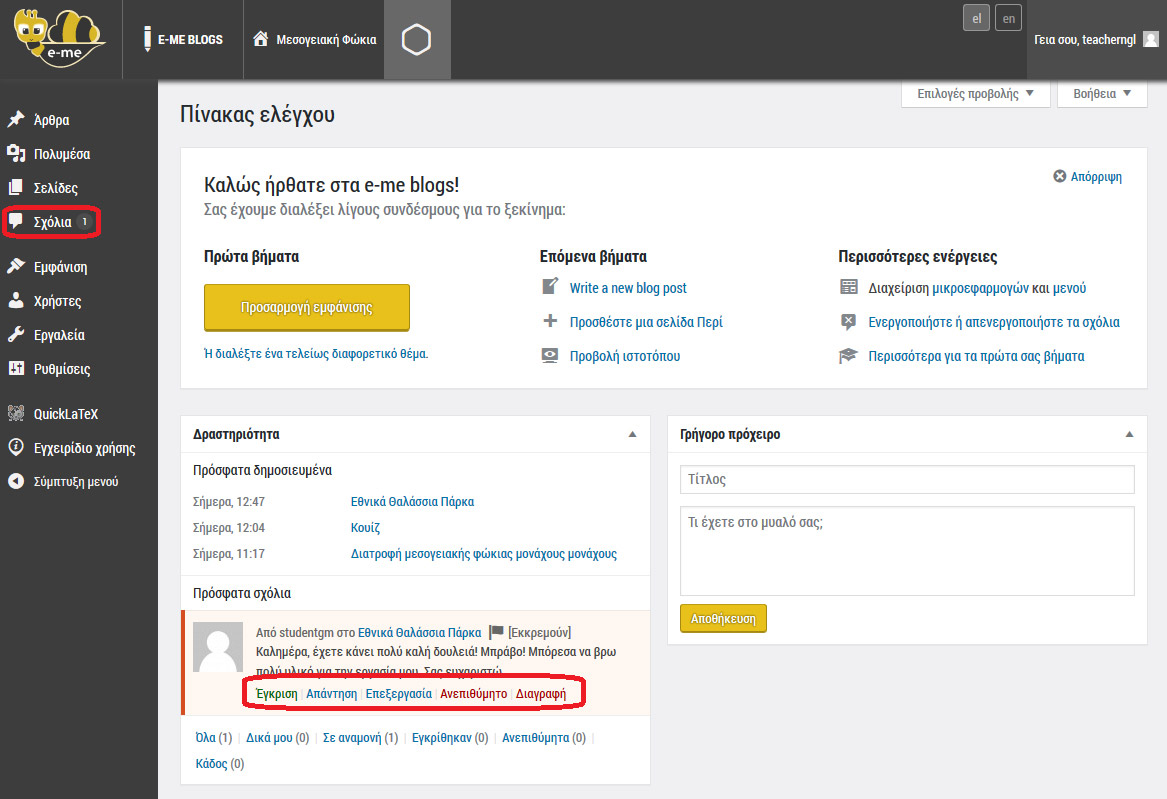Viewport: 1167px width, 799px height.
Task: Click the view icon beside Προβολή ιστοτόπου
Action: [x=550, y=355]
